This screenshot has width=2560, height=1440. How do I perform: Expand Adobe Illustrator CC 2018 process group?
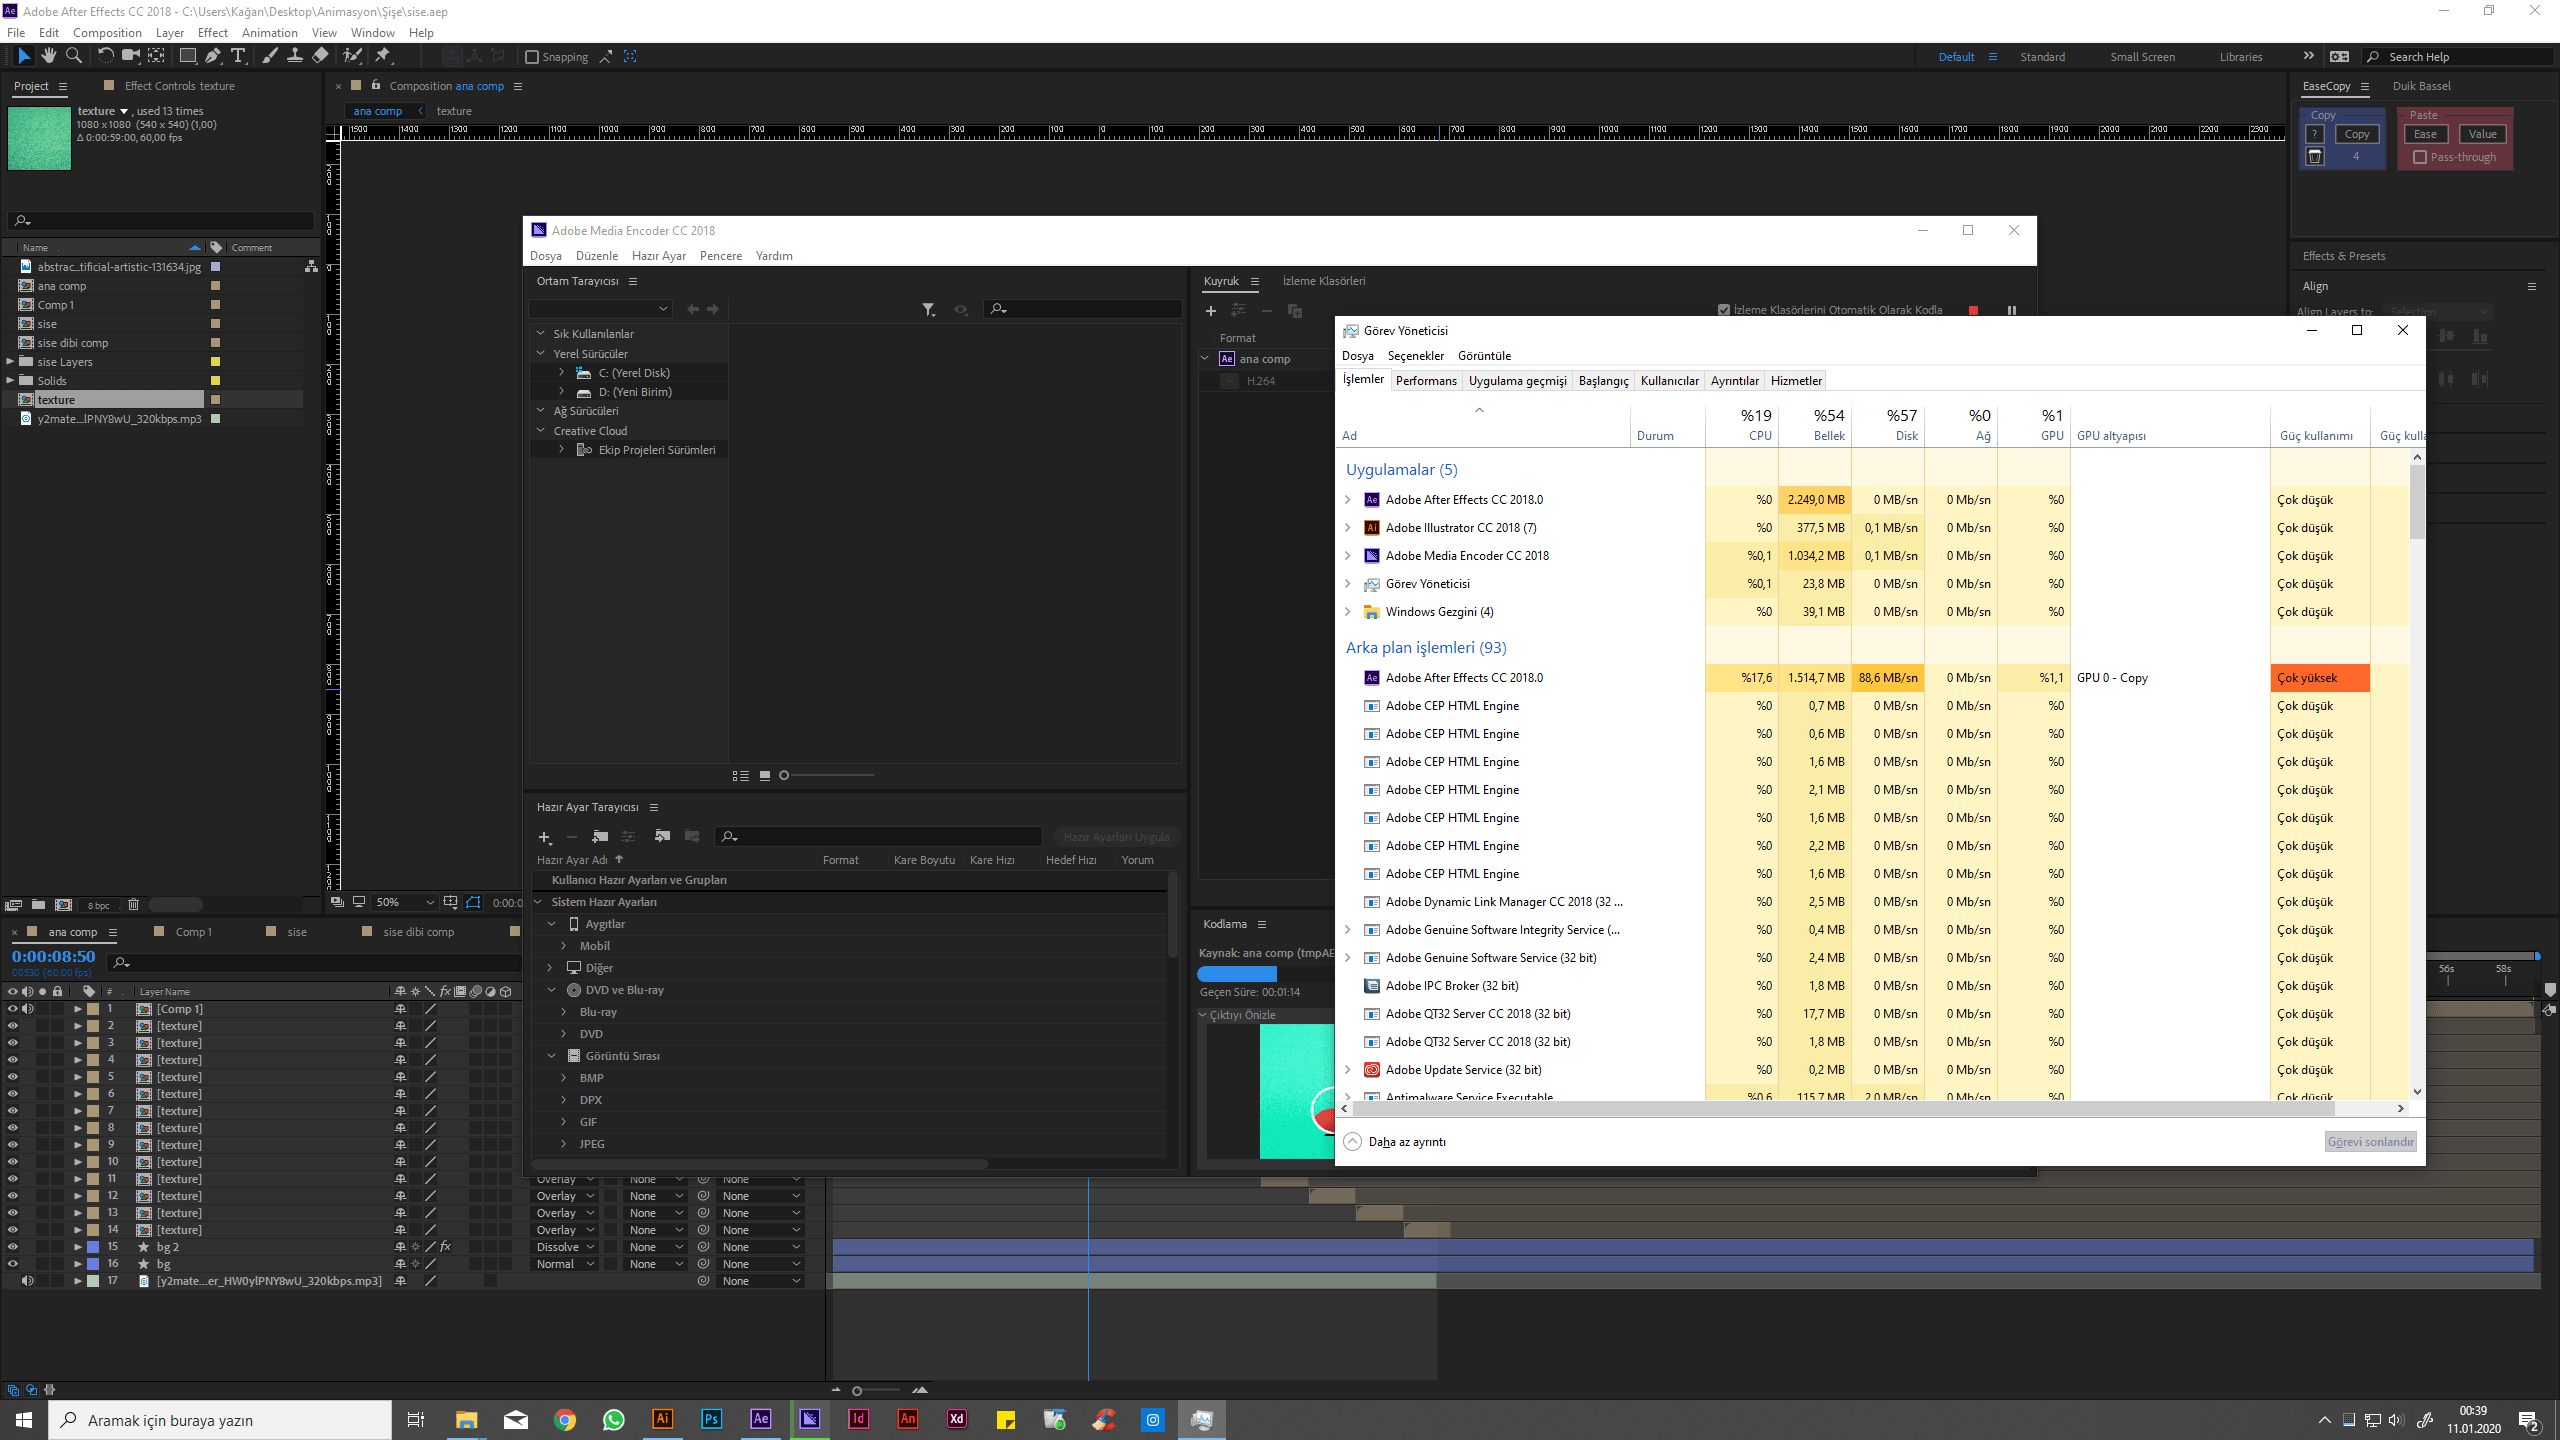click(x=1348, y=528)
